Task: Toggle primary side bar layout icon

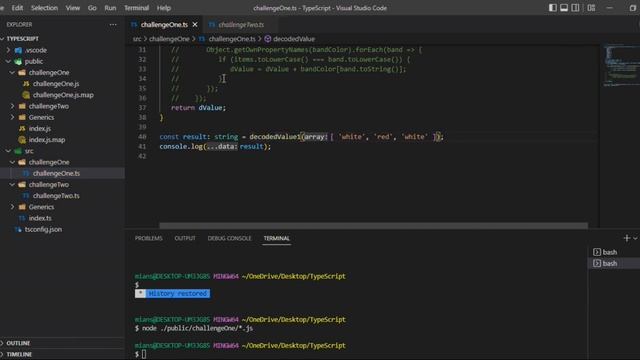Action: [553, 8]
